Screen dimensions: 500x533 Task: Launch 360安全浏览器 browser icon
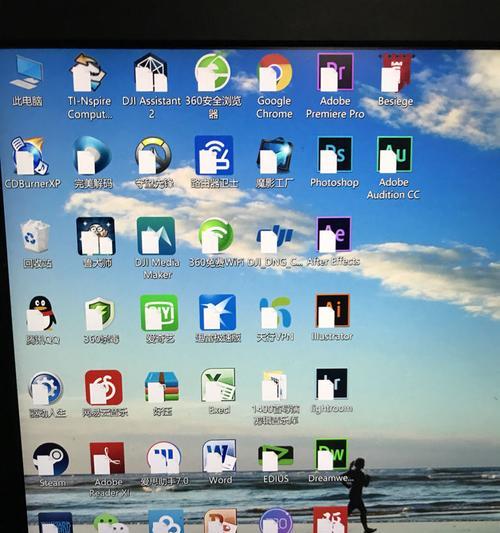[212, 72]
